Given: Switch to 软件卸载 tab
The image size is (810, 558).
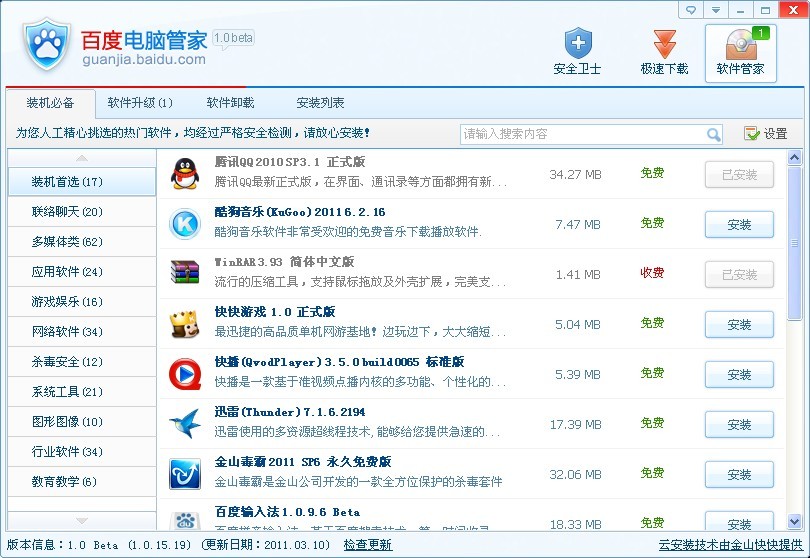Looking at the screenshot, I should (x=230, y=103).
